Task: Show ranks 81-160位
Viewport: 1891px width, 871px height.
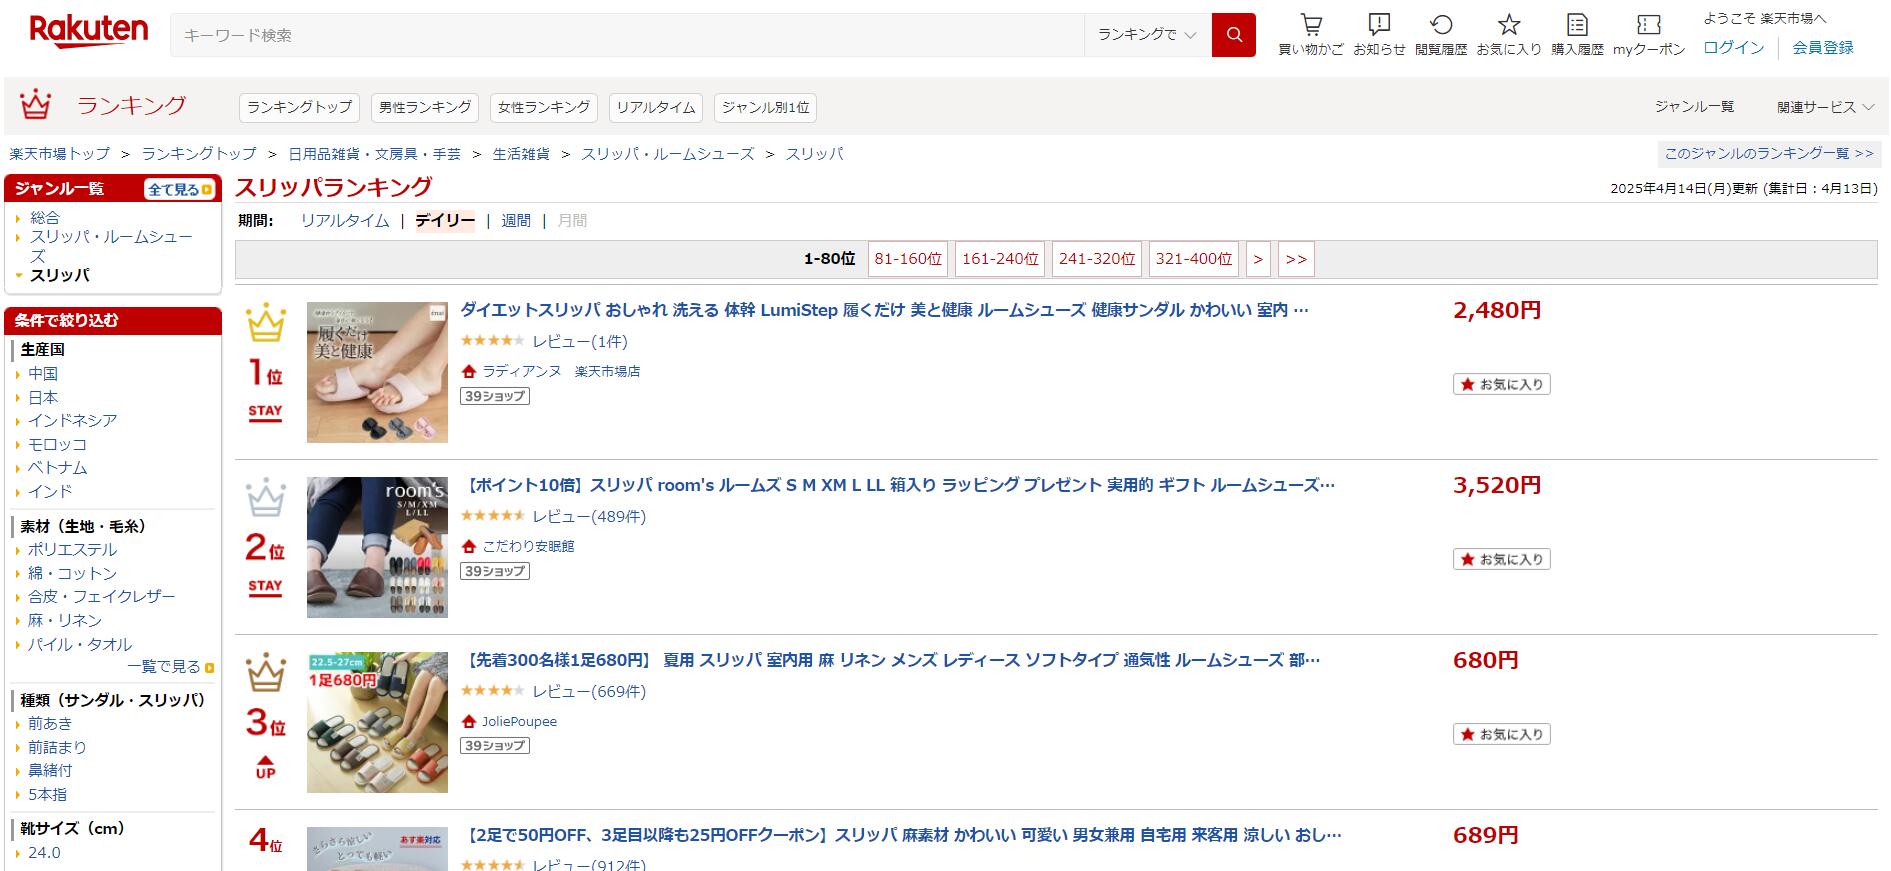Action: pyautogui.click(x=908, y=259)
